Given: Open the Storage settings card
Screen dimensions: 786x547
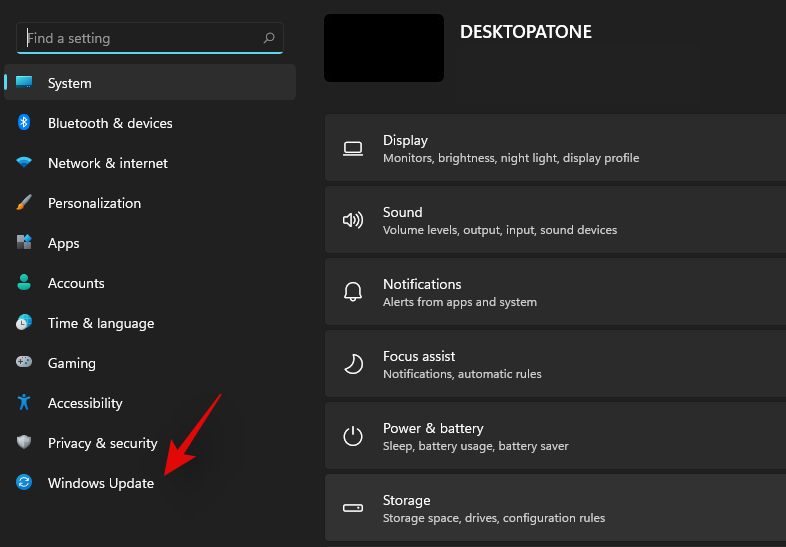Looking at the screenshot, I should point(555,508).
